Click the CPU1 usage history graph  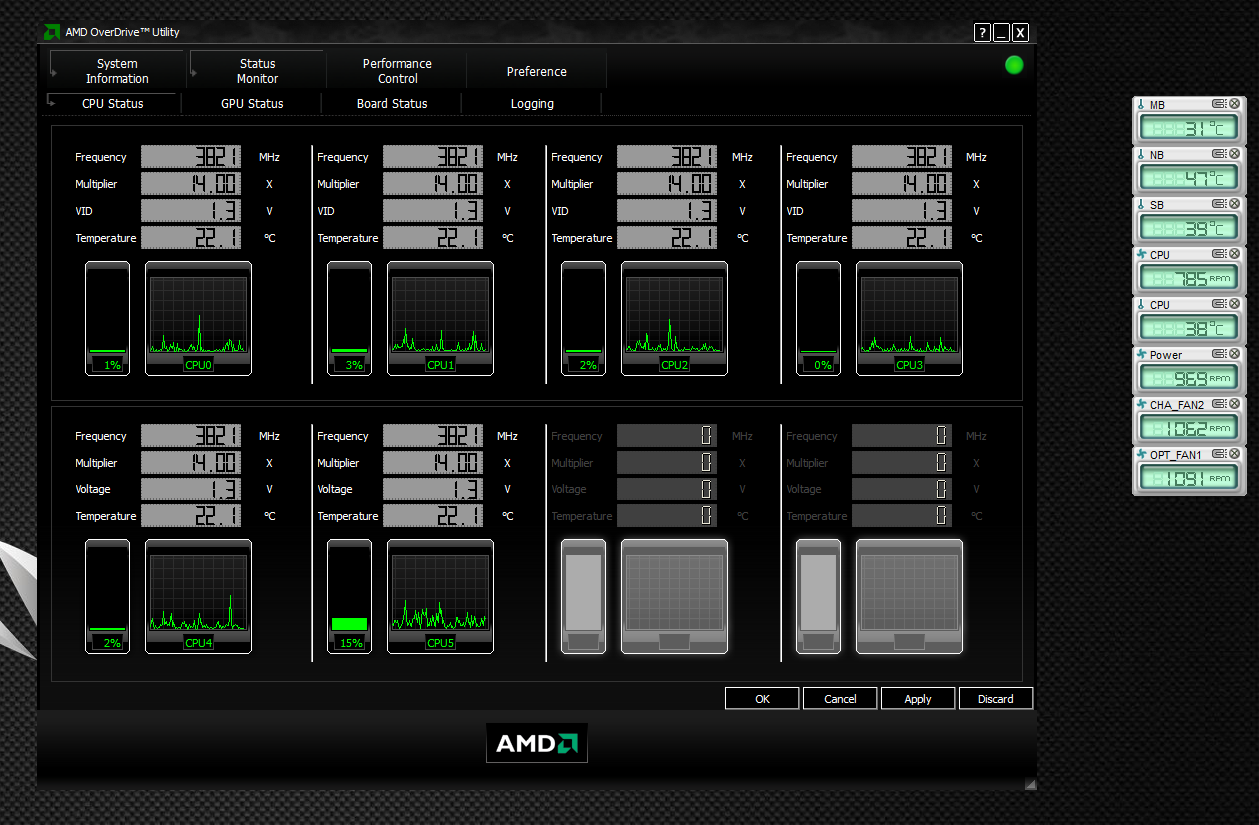point(440,318)
